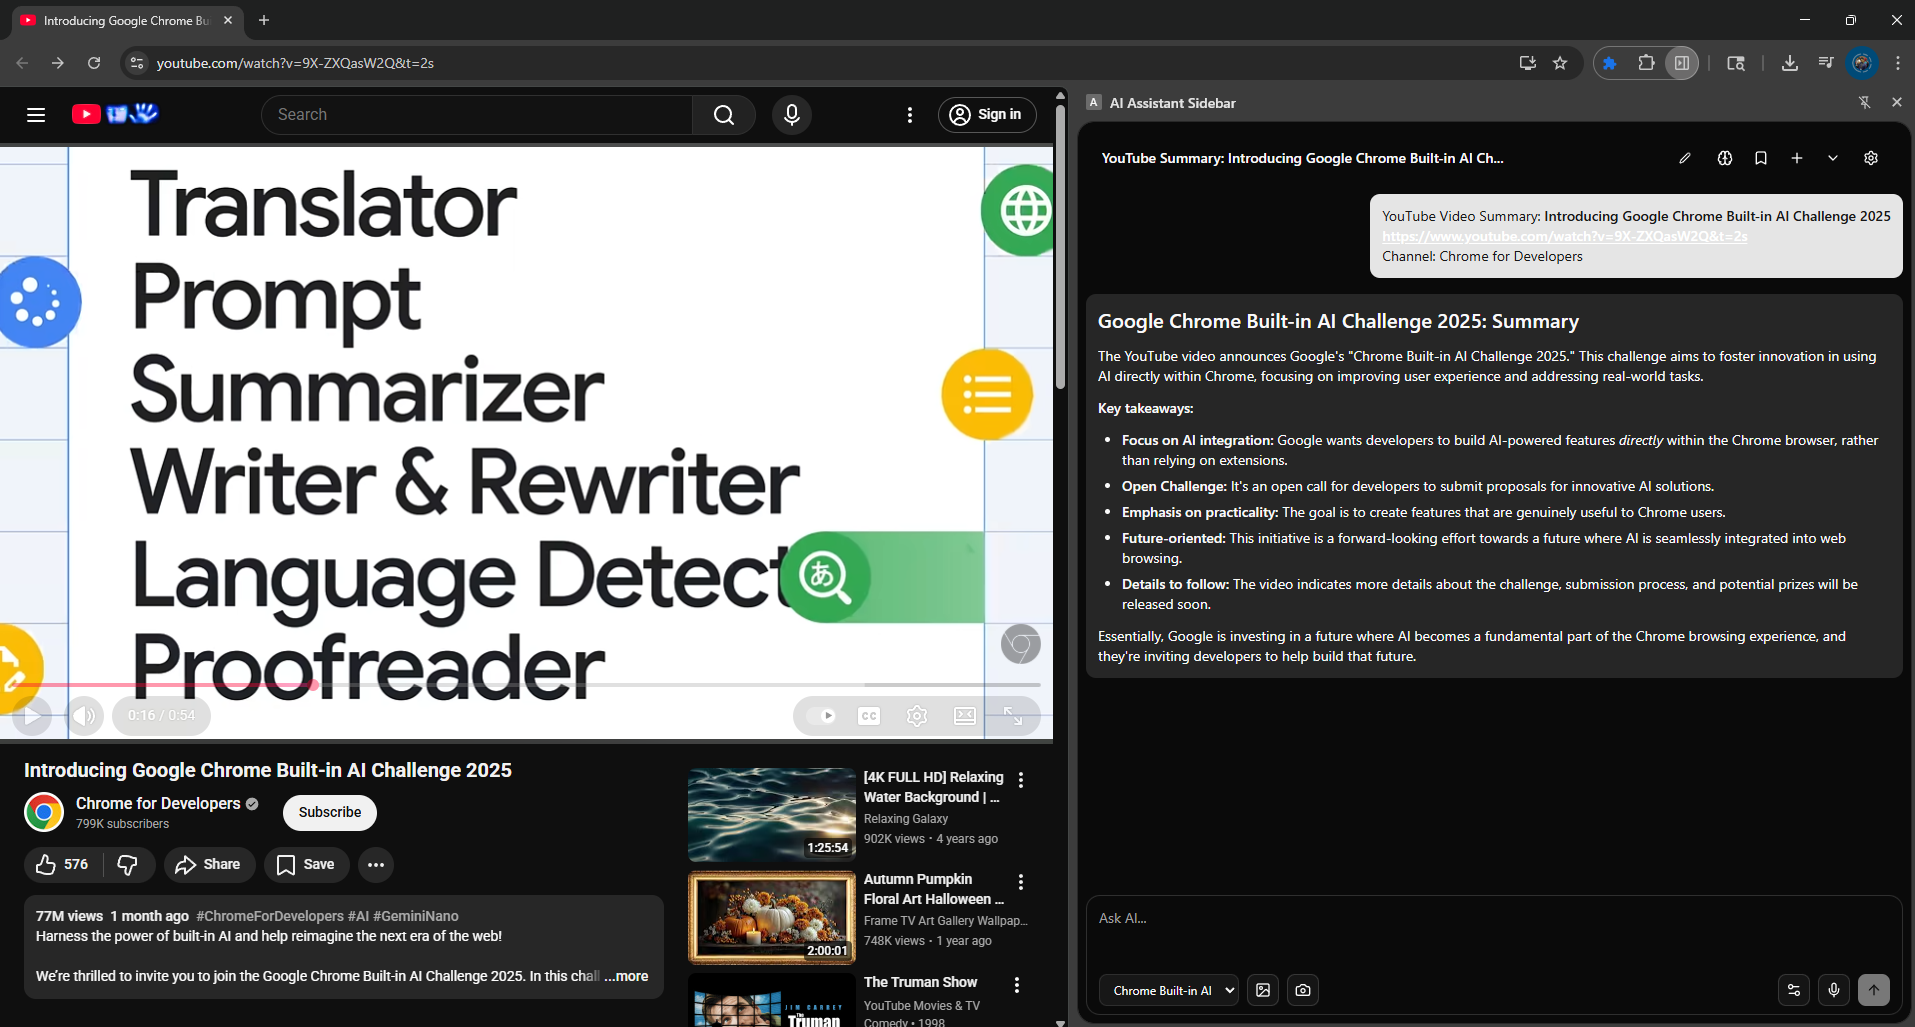Open YouTube settings three-dot menu
The width and height of the screenshot is (1915, 1027).
pyautogui.click(x=910, y=115)
